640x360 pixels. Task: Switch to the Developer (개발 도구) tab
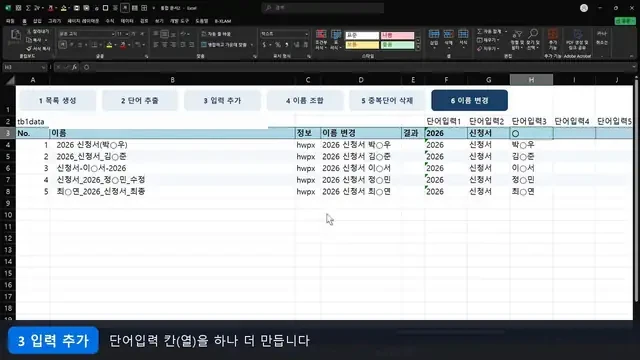point(180,21)
